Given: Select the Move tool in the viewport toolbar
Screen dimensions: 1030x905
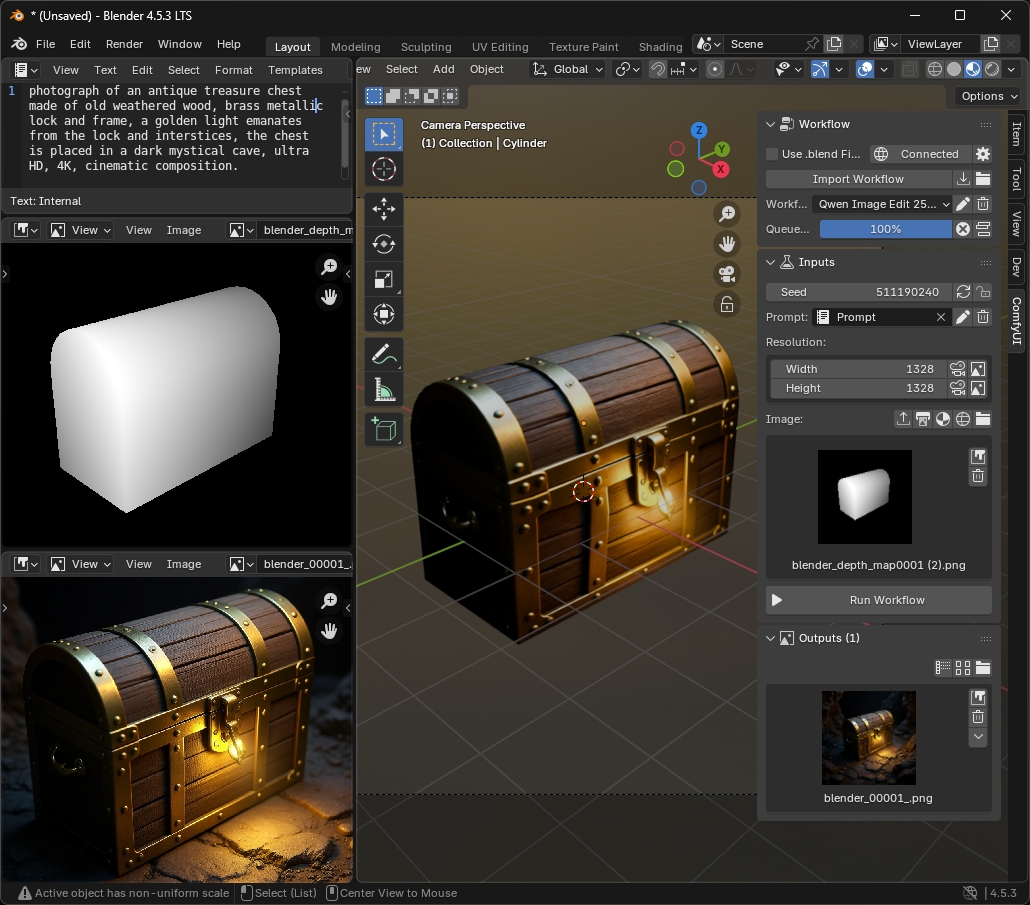Looking at the screenshot, I should [384, 209].
